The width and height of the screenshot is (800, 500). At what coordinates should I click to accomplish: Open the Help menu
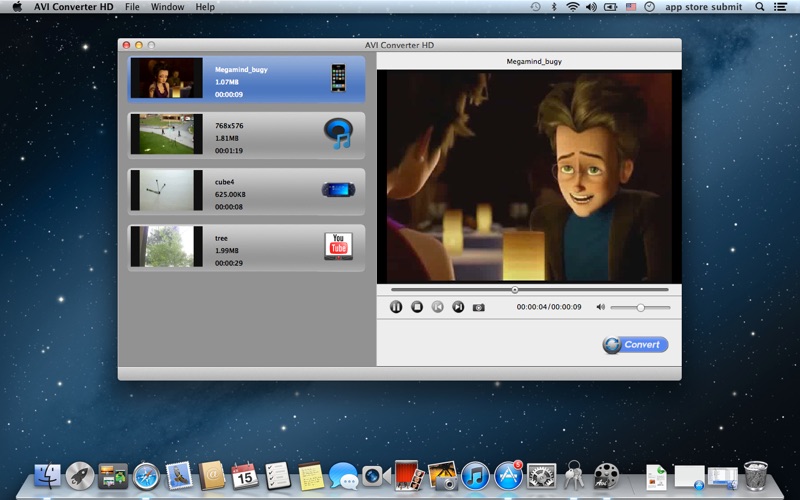pos(205,7)
